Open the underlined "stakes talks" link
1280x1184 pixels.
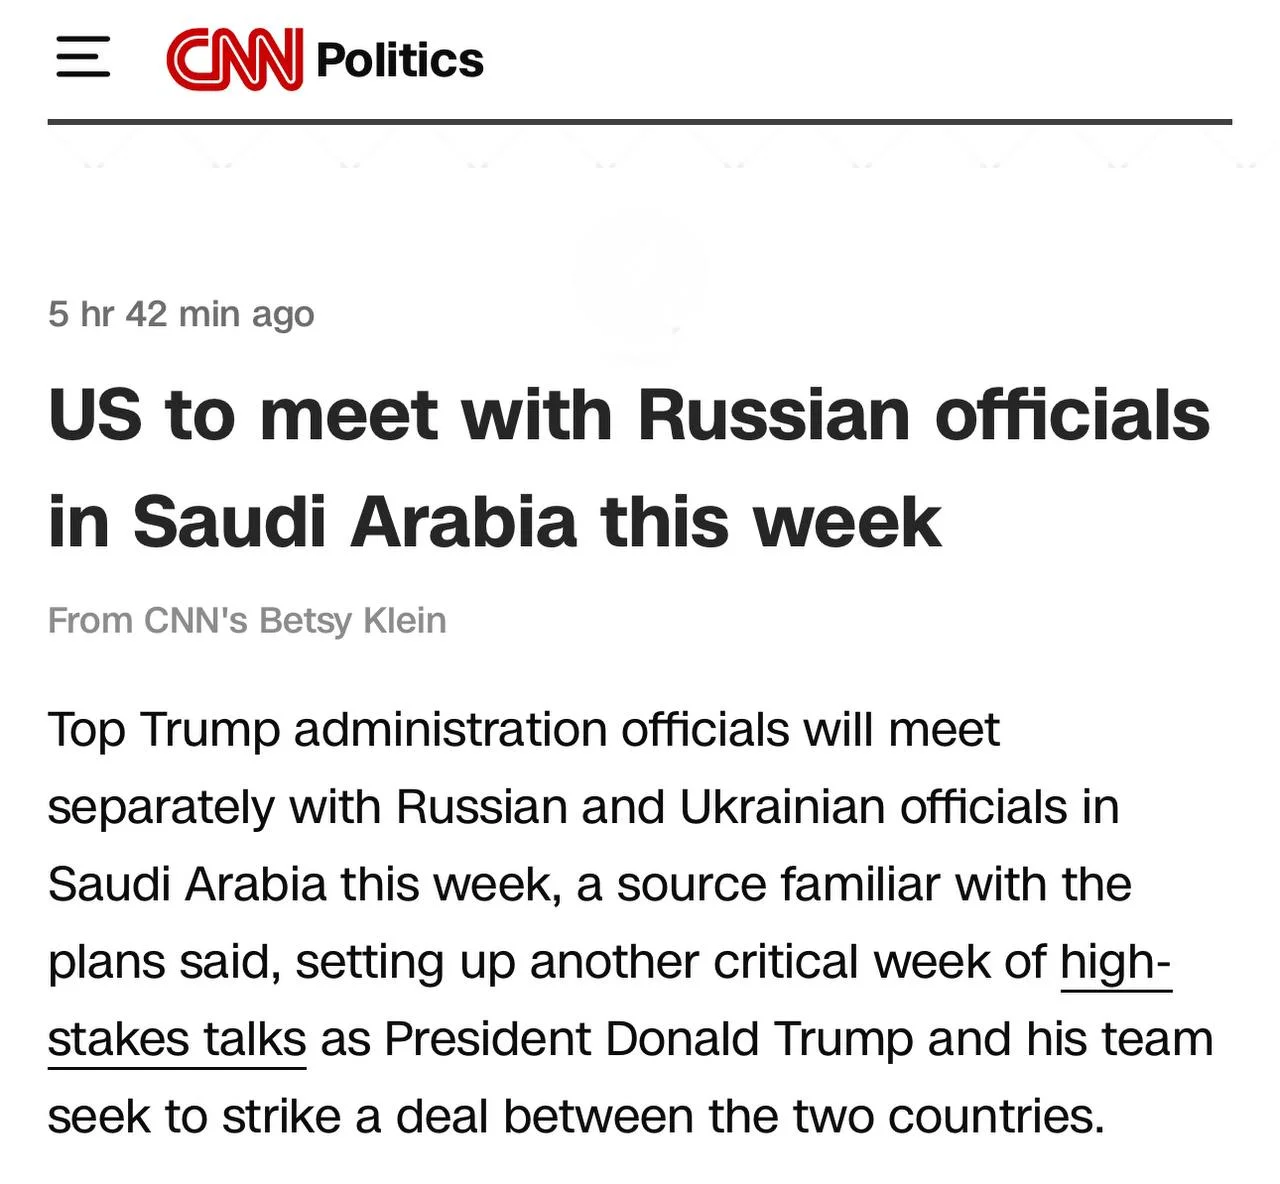(177, 1039)
